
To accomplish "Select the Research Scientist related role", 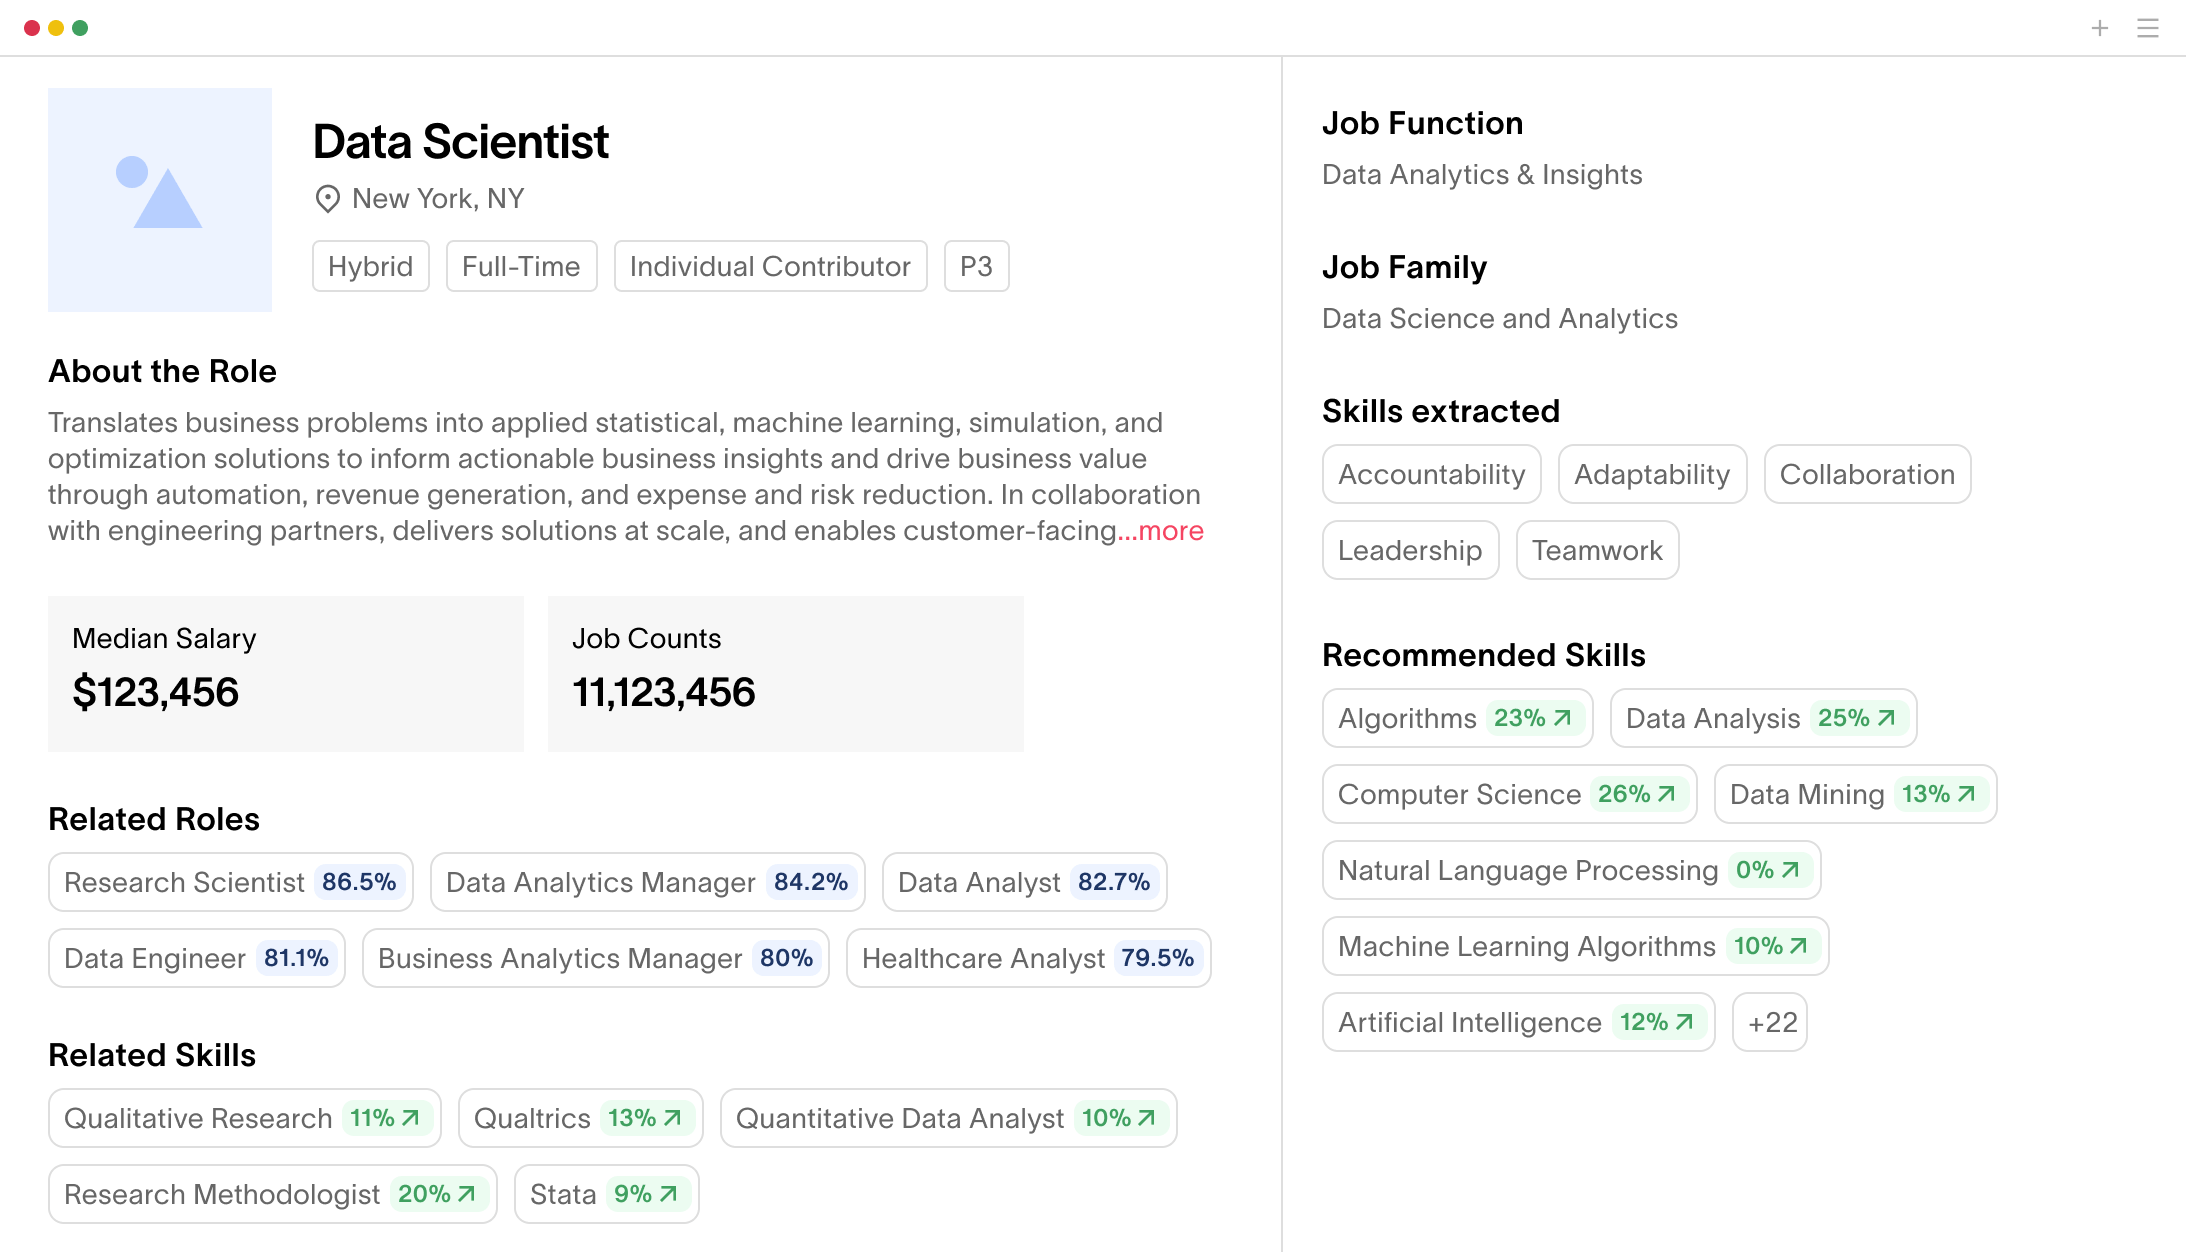I will [231, 882].
